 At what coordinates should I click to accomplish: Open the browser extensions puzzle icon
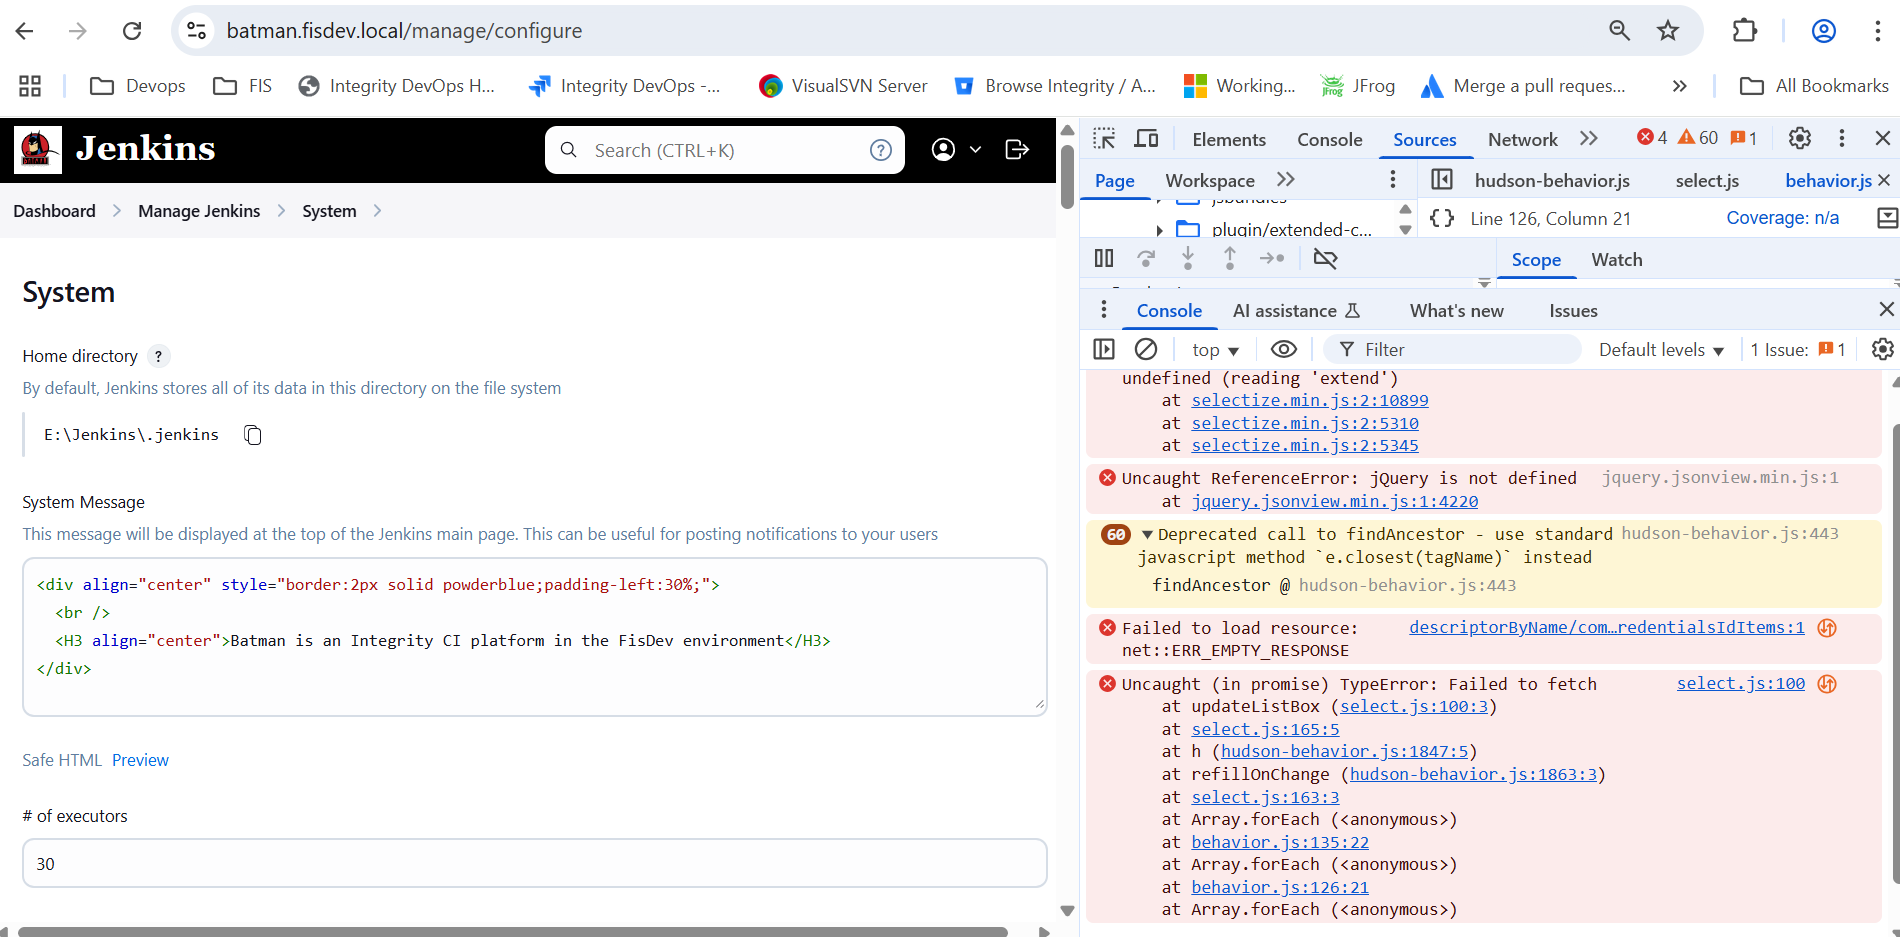point(1745,31)
